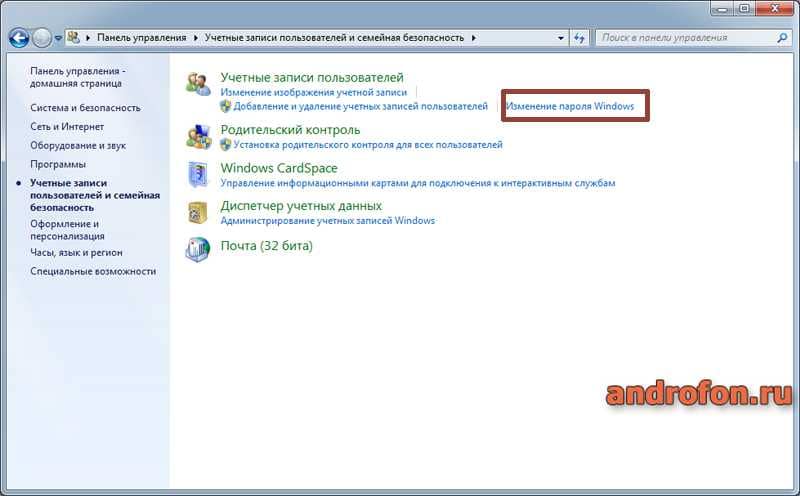
Task: Click shield icon beside Добавление и удаление
Action: (x=226, y=106)
